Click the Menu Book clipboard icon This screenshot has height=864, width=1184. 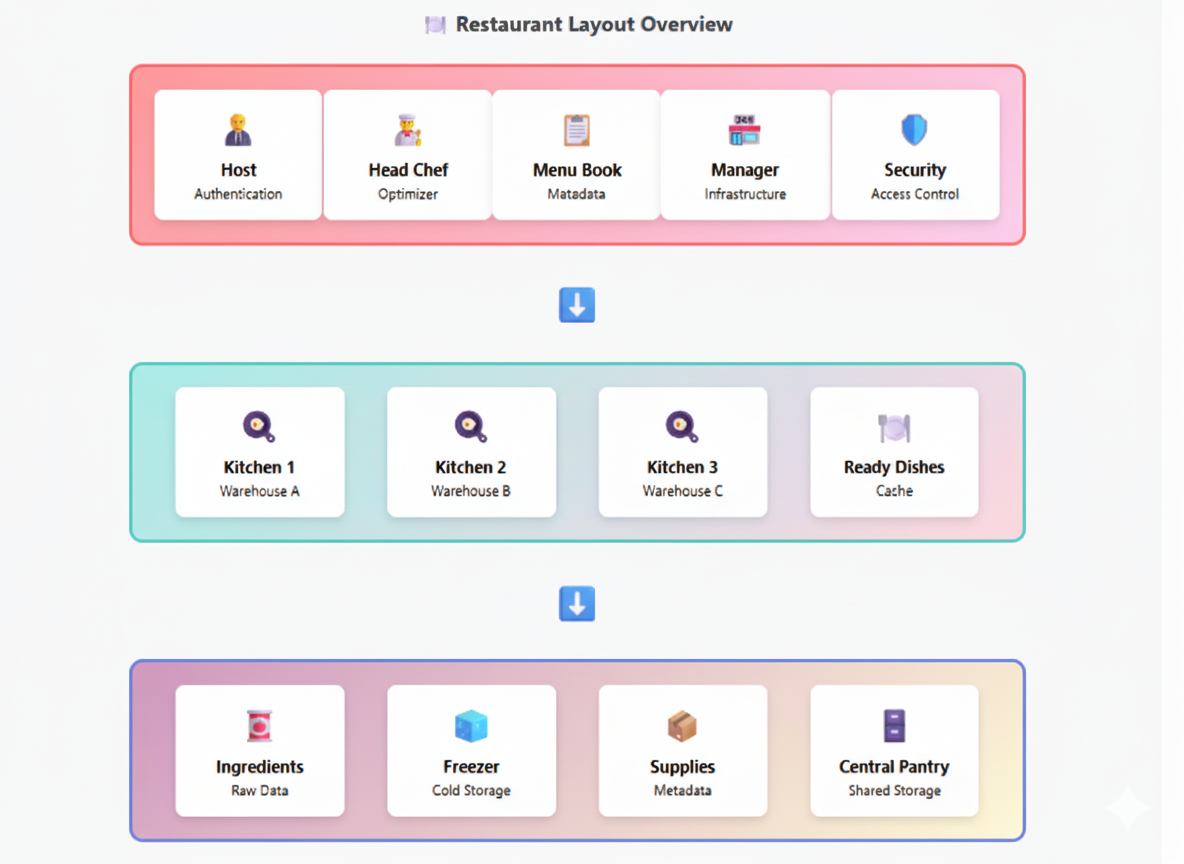[x=577, y=130]
